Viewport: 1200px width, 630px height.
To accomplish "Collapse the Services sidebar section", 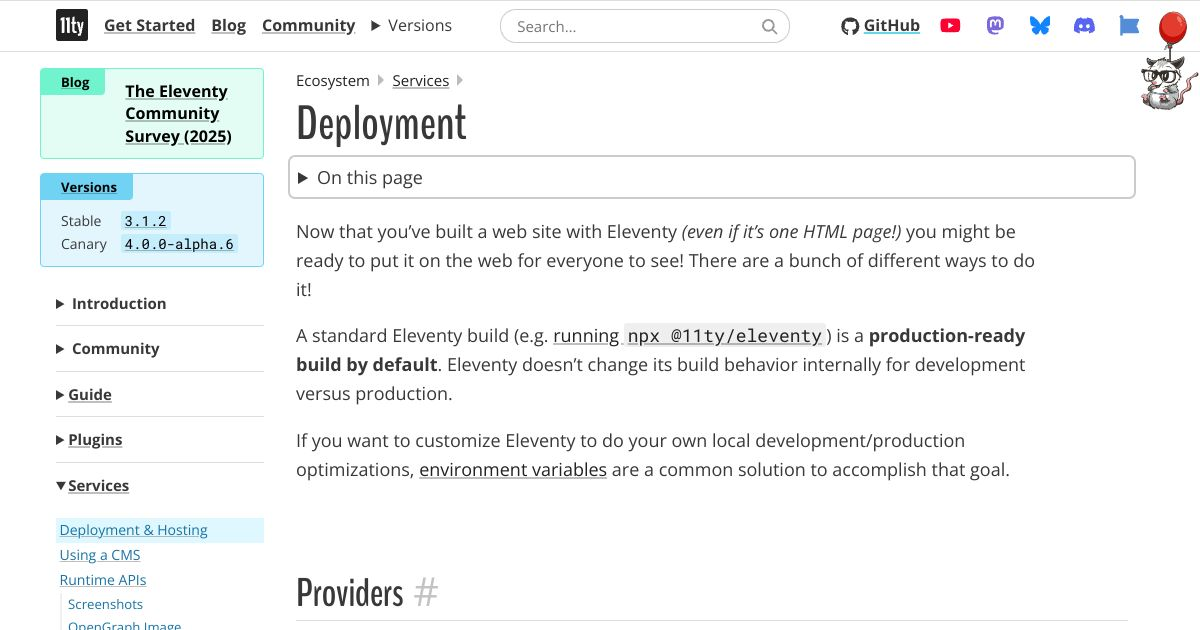I will (x=98, y=485).
